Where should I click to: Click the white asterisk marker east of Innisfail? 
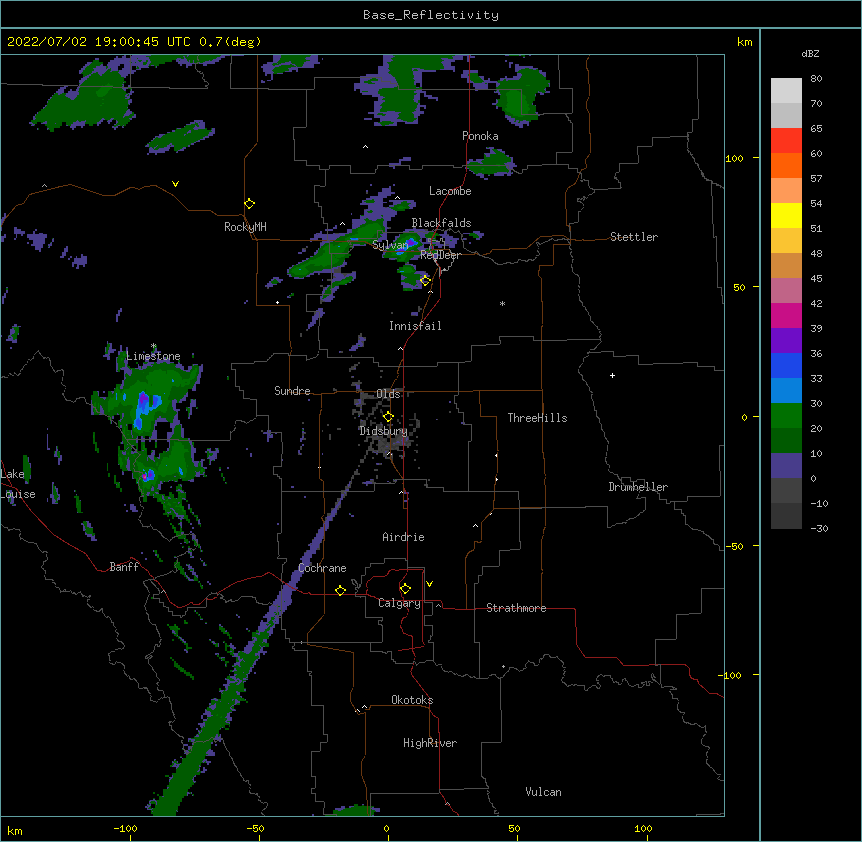(x=502, y=303)
